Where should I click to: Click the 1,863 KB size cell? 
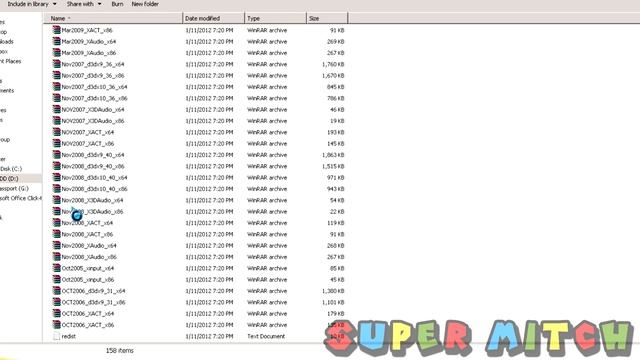tap(333, 155)
